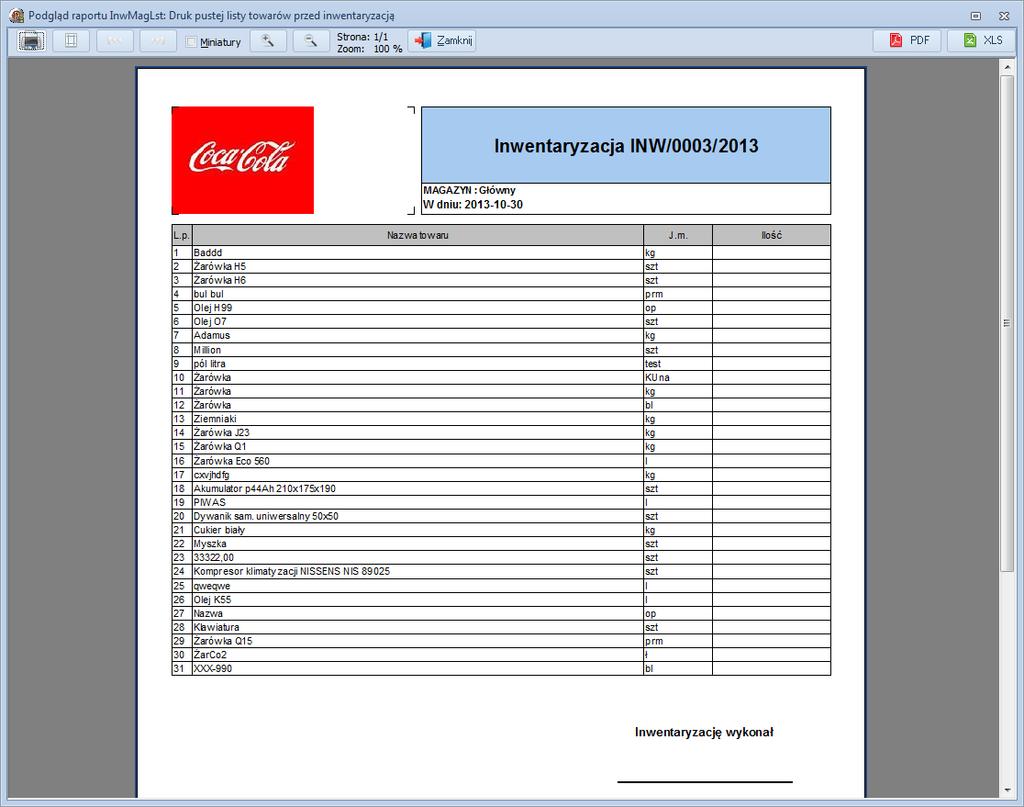
Task: Close the report preview window with X
Action: (x=1004, y=16)
